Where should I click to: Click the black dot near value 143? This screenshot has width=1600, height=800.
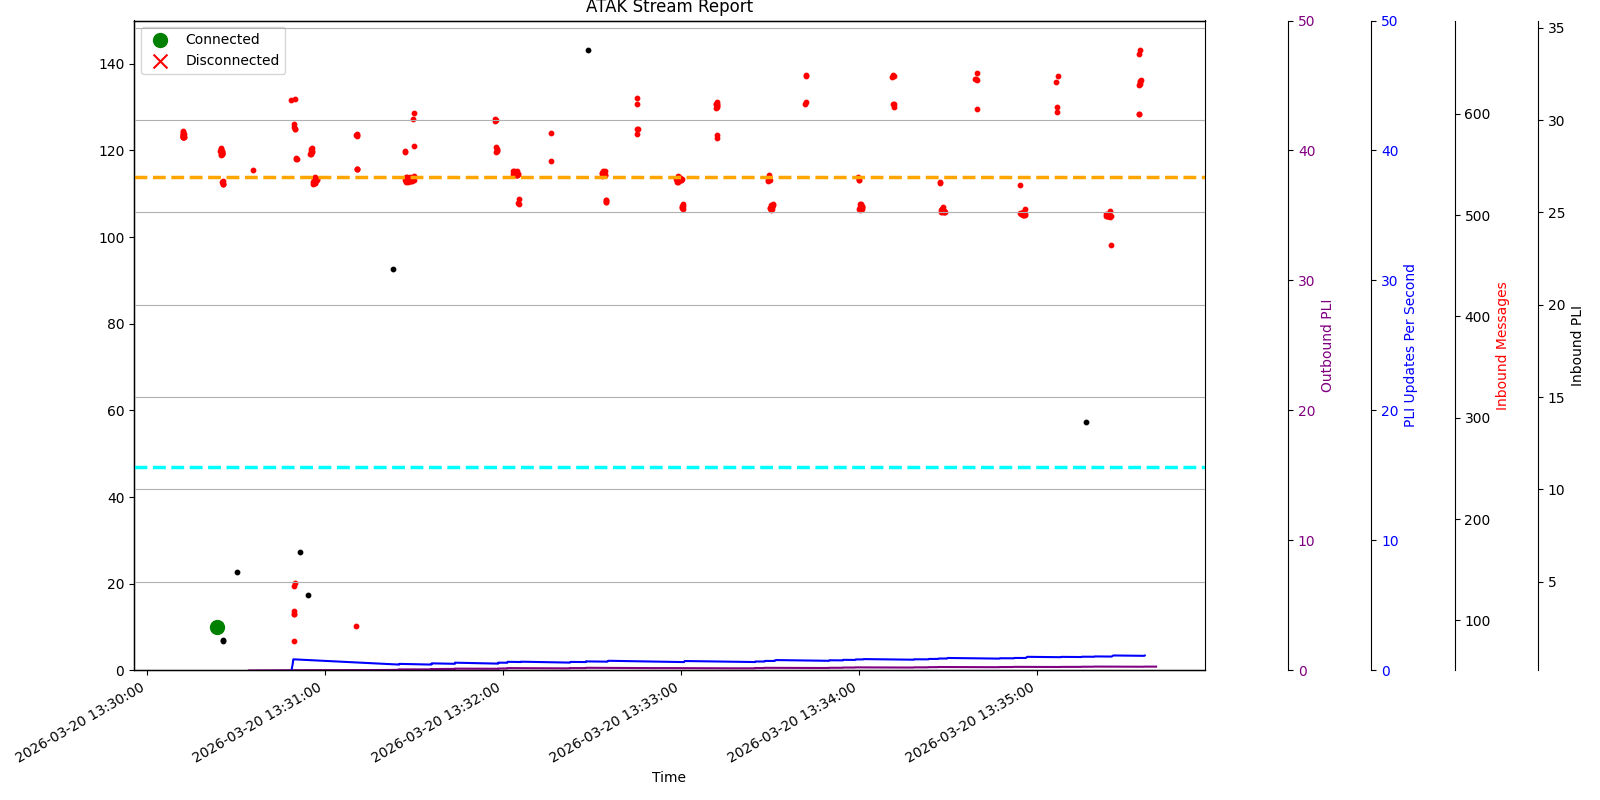click(x=588, y=50)
